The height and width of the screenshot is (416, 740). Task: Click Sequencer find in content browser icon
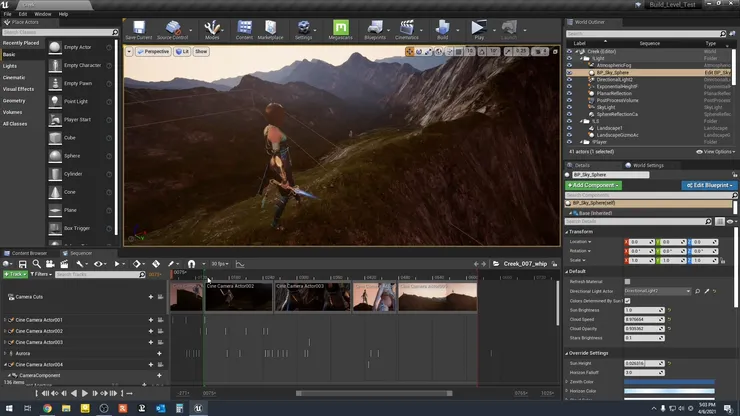[x=36, y=264]
